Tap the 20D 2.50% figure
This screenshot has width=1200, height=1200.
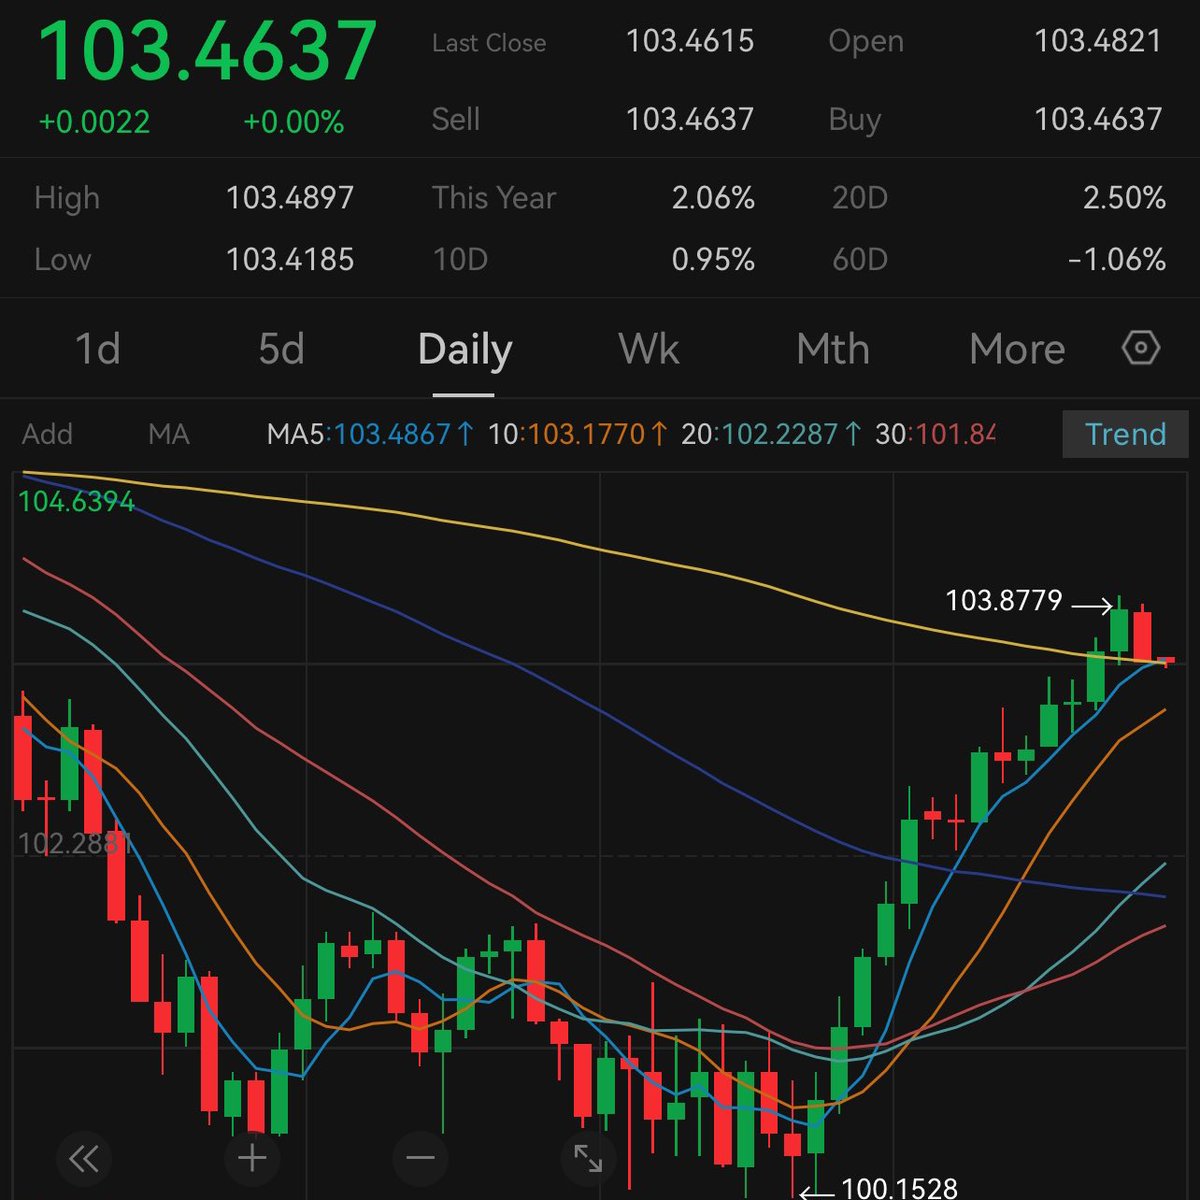1124,197
